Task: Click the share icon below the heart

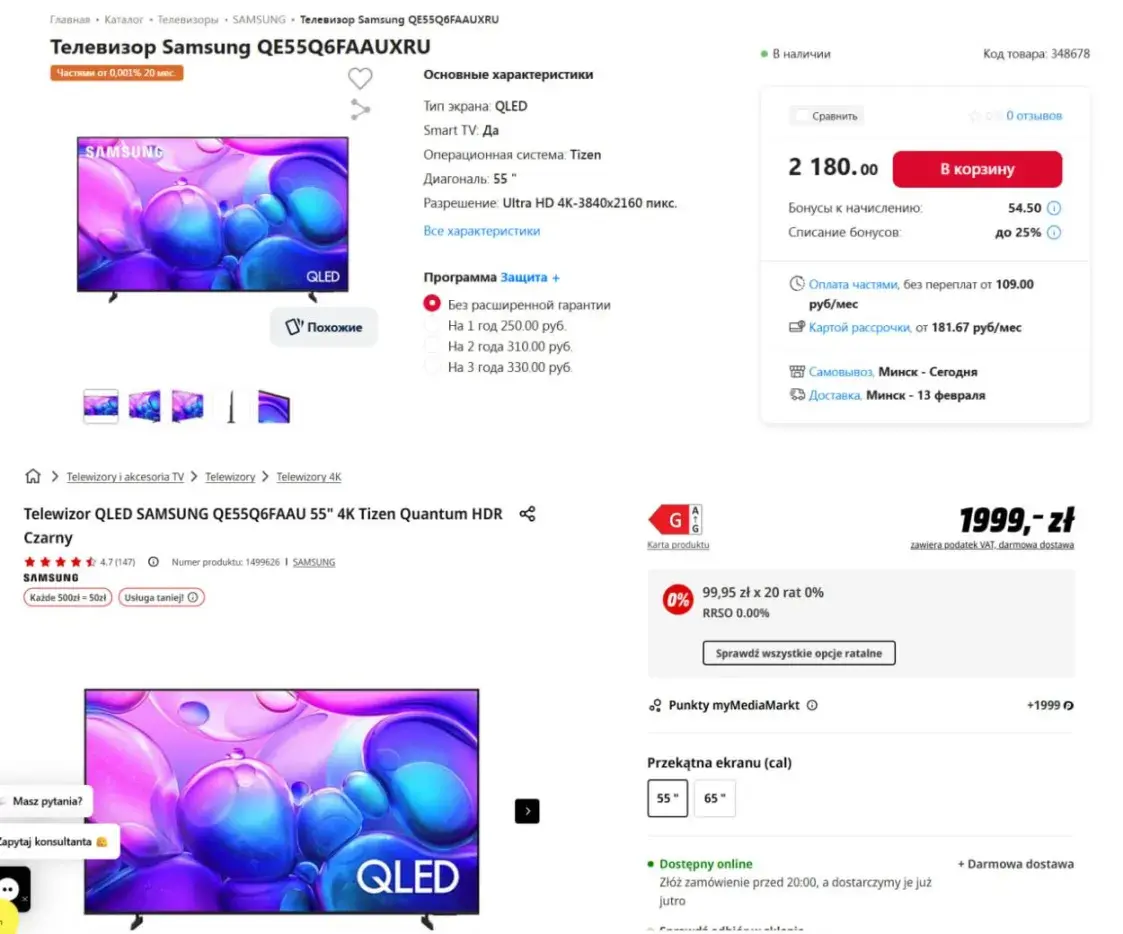Action: [x=360, y=110]
